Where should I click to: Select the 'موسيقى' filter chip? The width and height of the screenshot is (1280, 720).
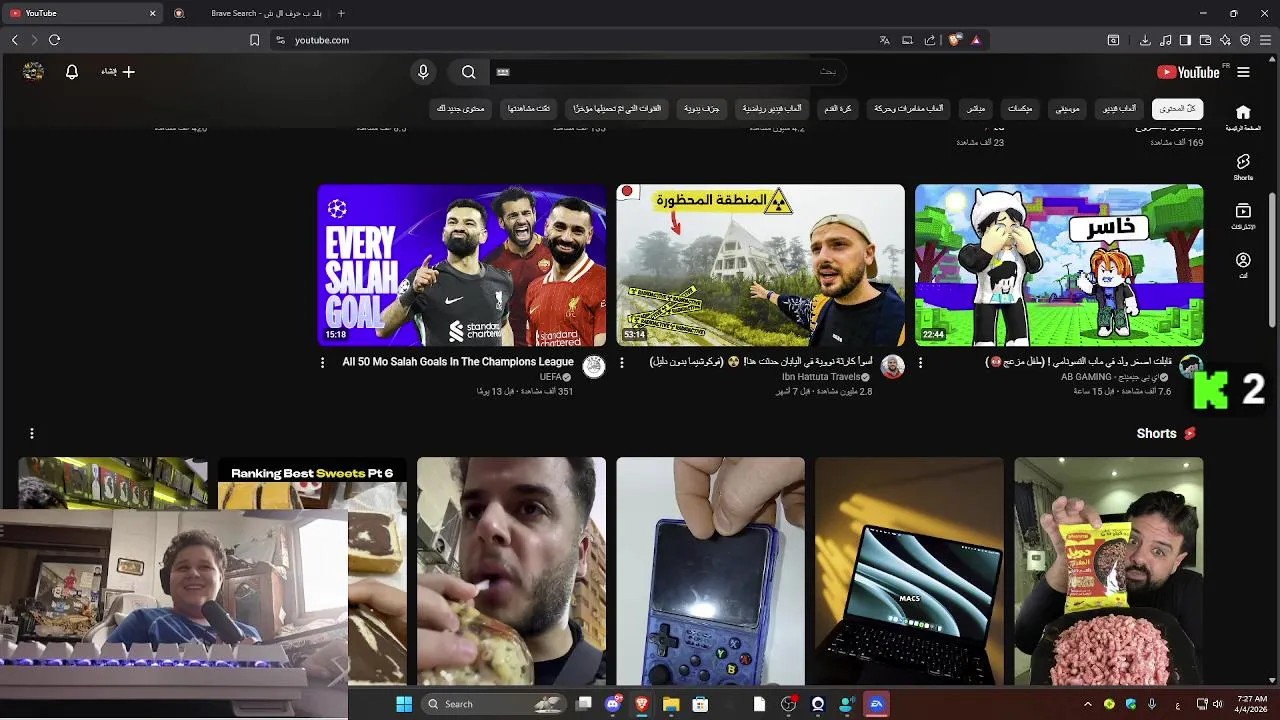(x=1067, y=108)
